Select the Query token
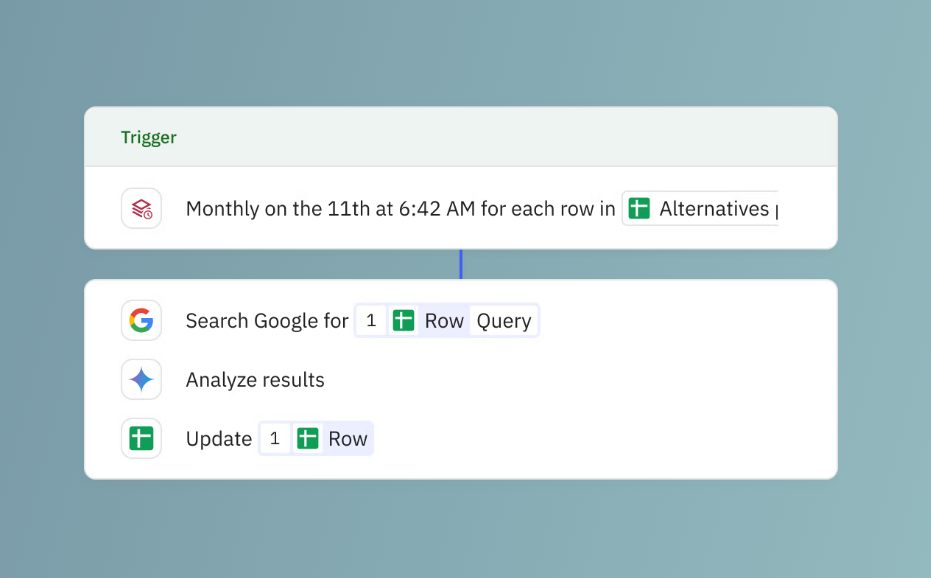This screenshot has height=578, width=931. [504, 321]
